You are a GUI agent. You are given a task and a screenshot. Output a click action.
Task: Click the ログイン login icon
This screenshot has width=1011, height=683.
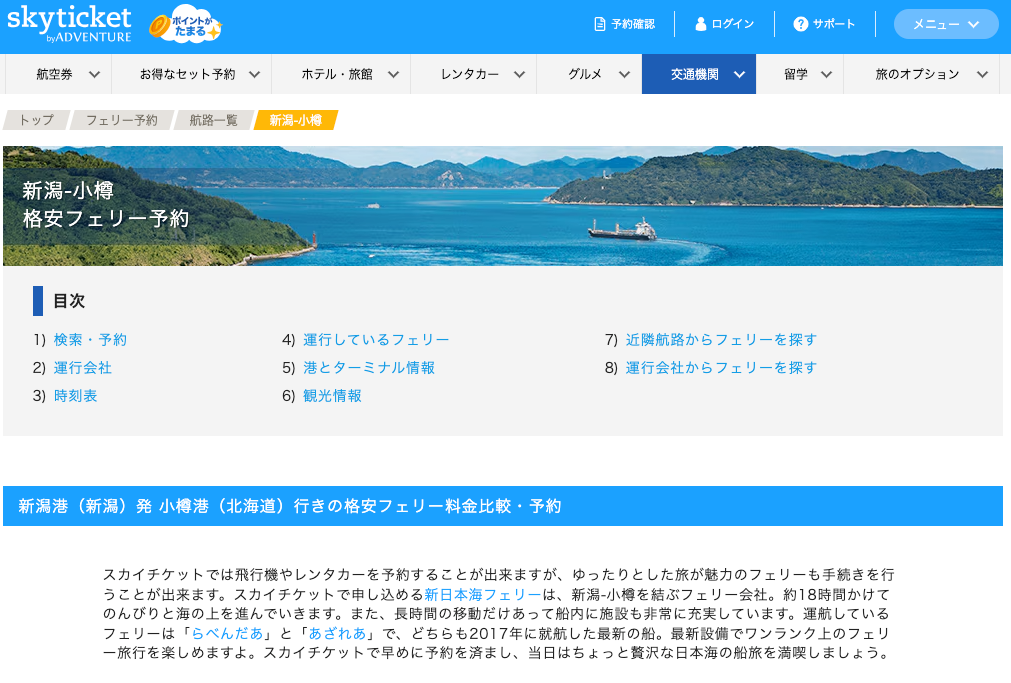click(701, 24)
